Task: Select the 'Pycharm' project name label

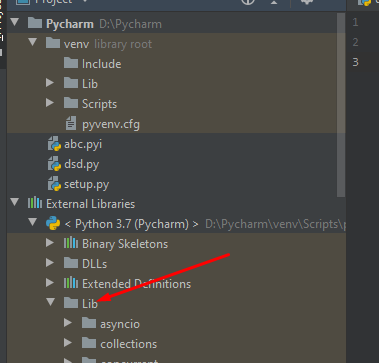Action: point(70,24)
